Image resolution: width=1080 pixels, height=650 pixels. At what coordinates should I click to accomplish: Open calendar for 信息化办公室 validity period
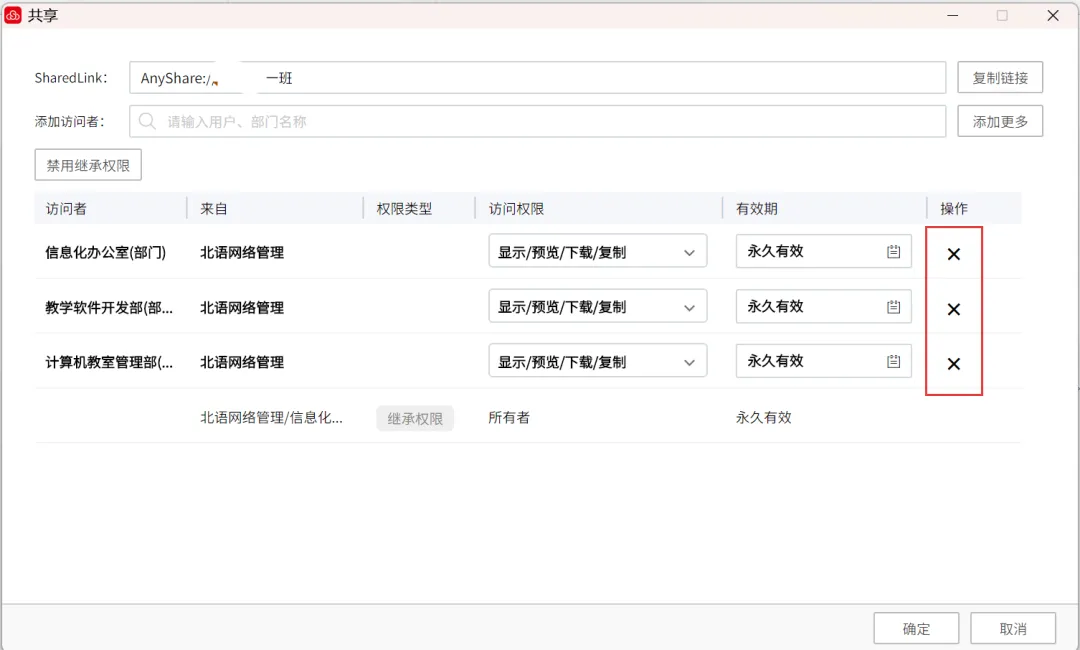893,251
